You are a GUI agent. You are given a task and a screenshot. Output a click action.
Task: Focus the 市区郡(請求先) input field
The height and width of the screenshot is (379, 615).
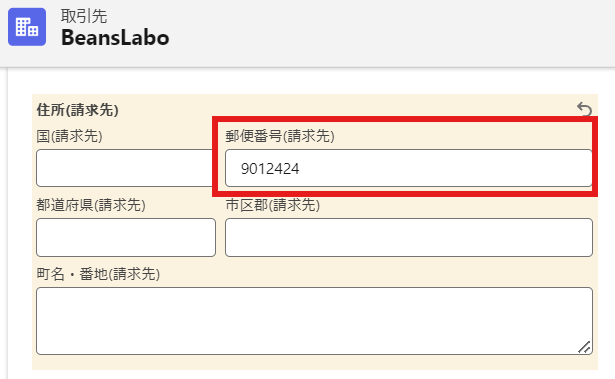click(x=409, y=237)
